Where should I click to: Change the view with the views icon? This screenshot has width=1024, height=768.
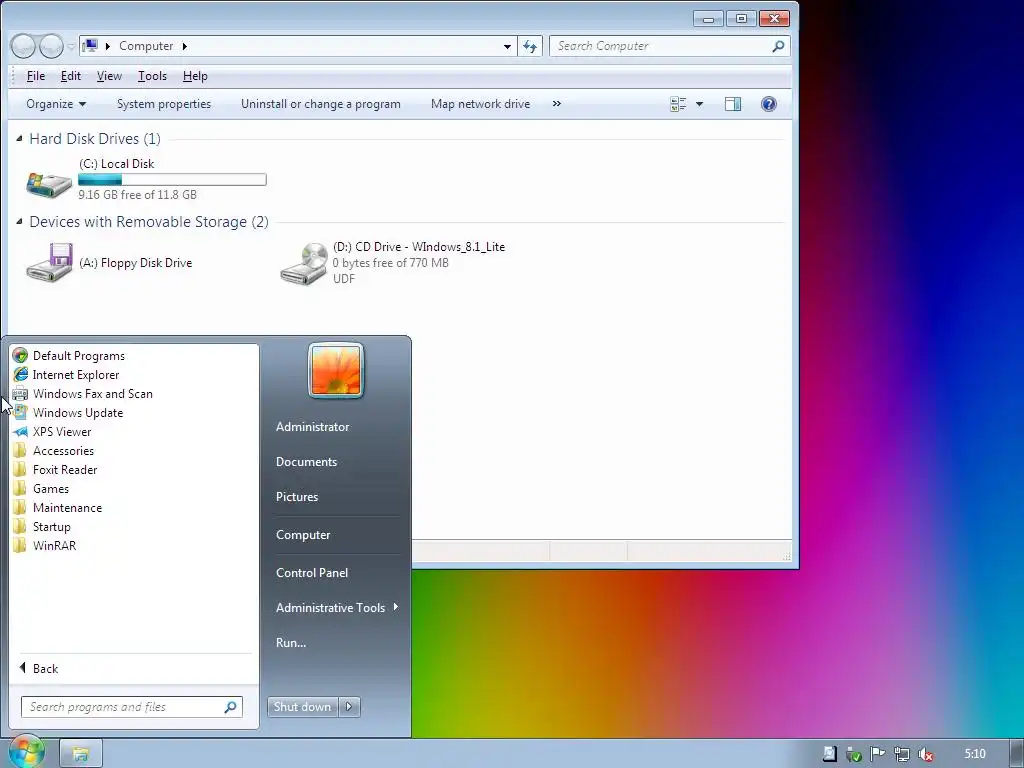click(678, 104)
